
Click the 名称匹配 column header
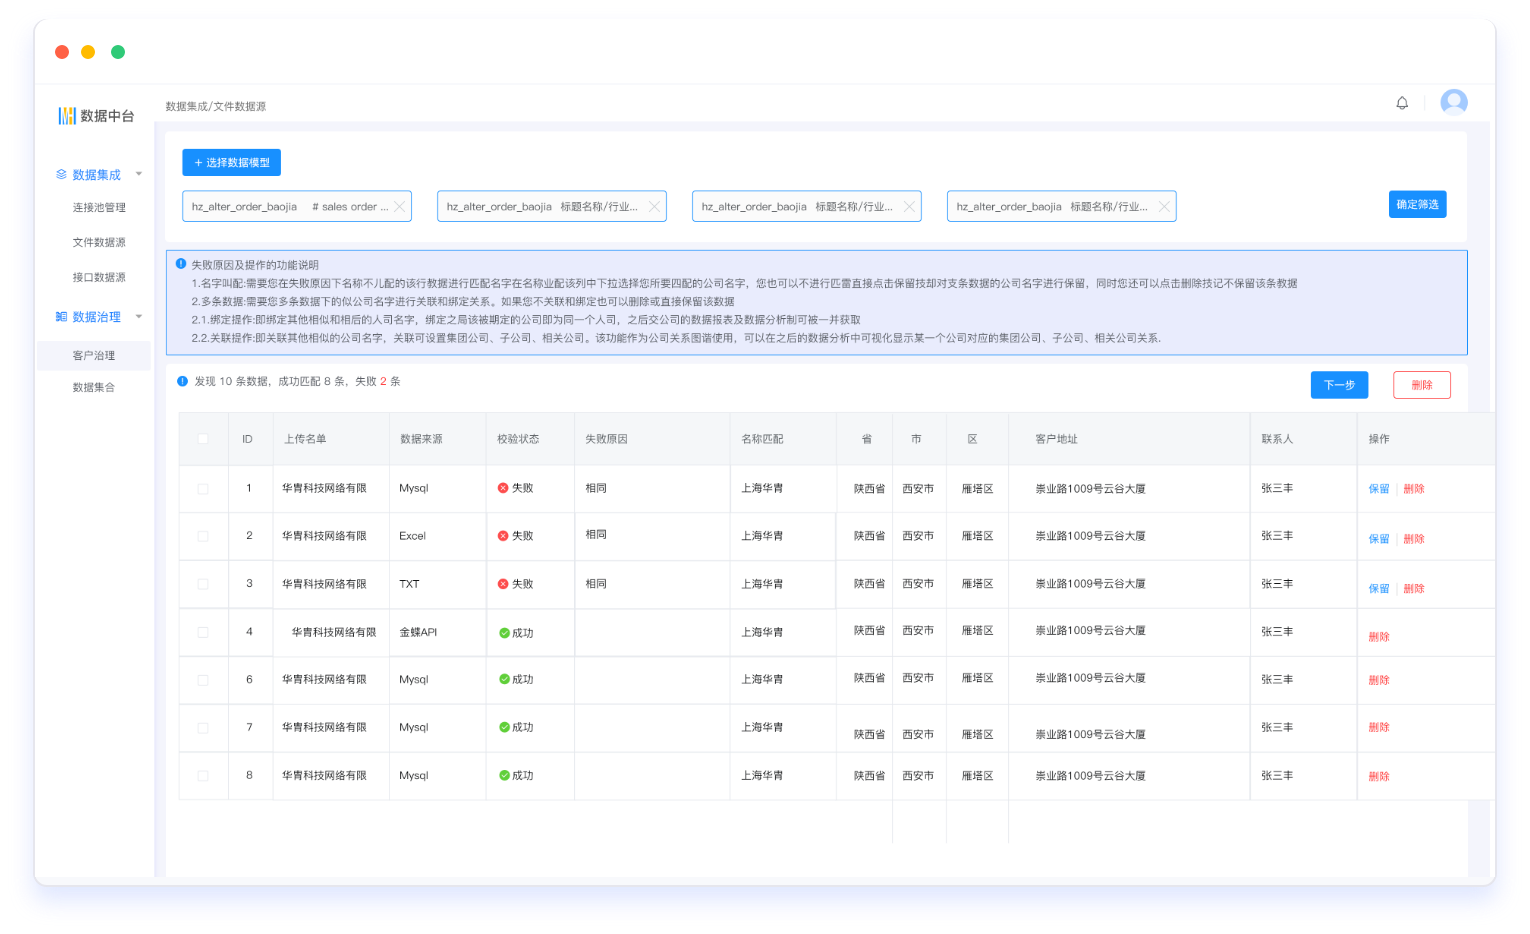pyautogui.click(x=762, y=439)
